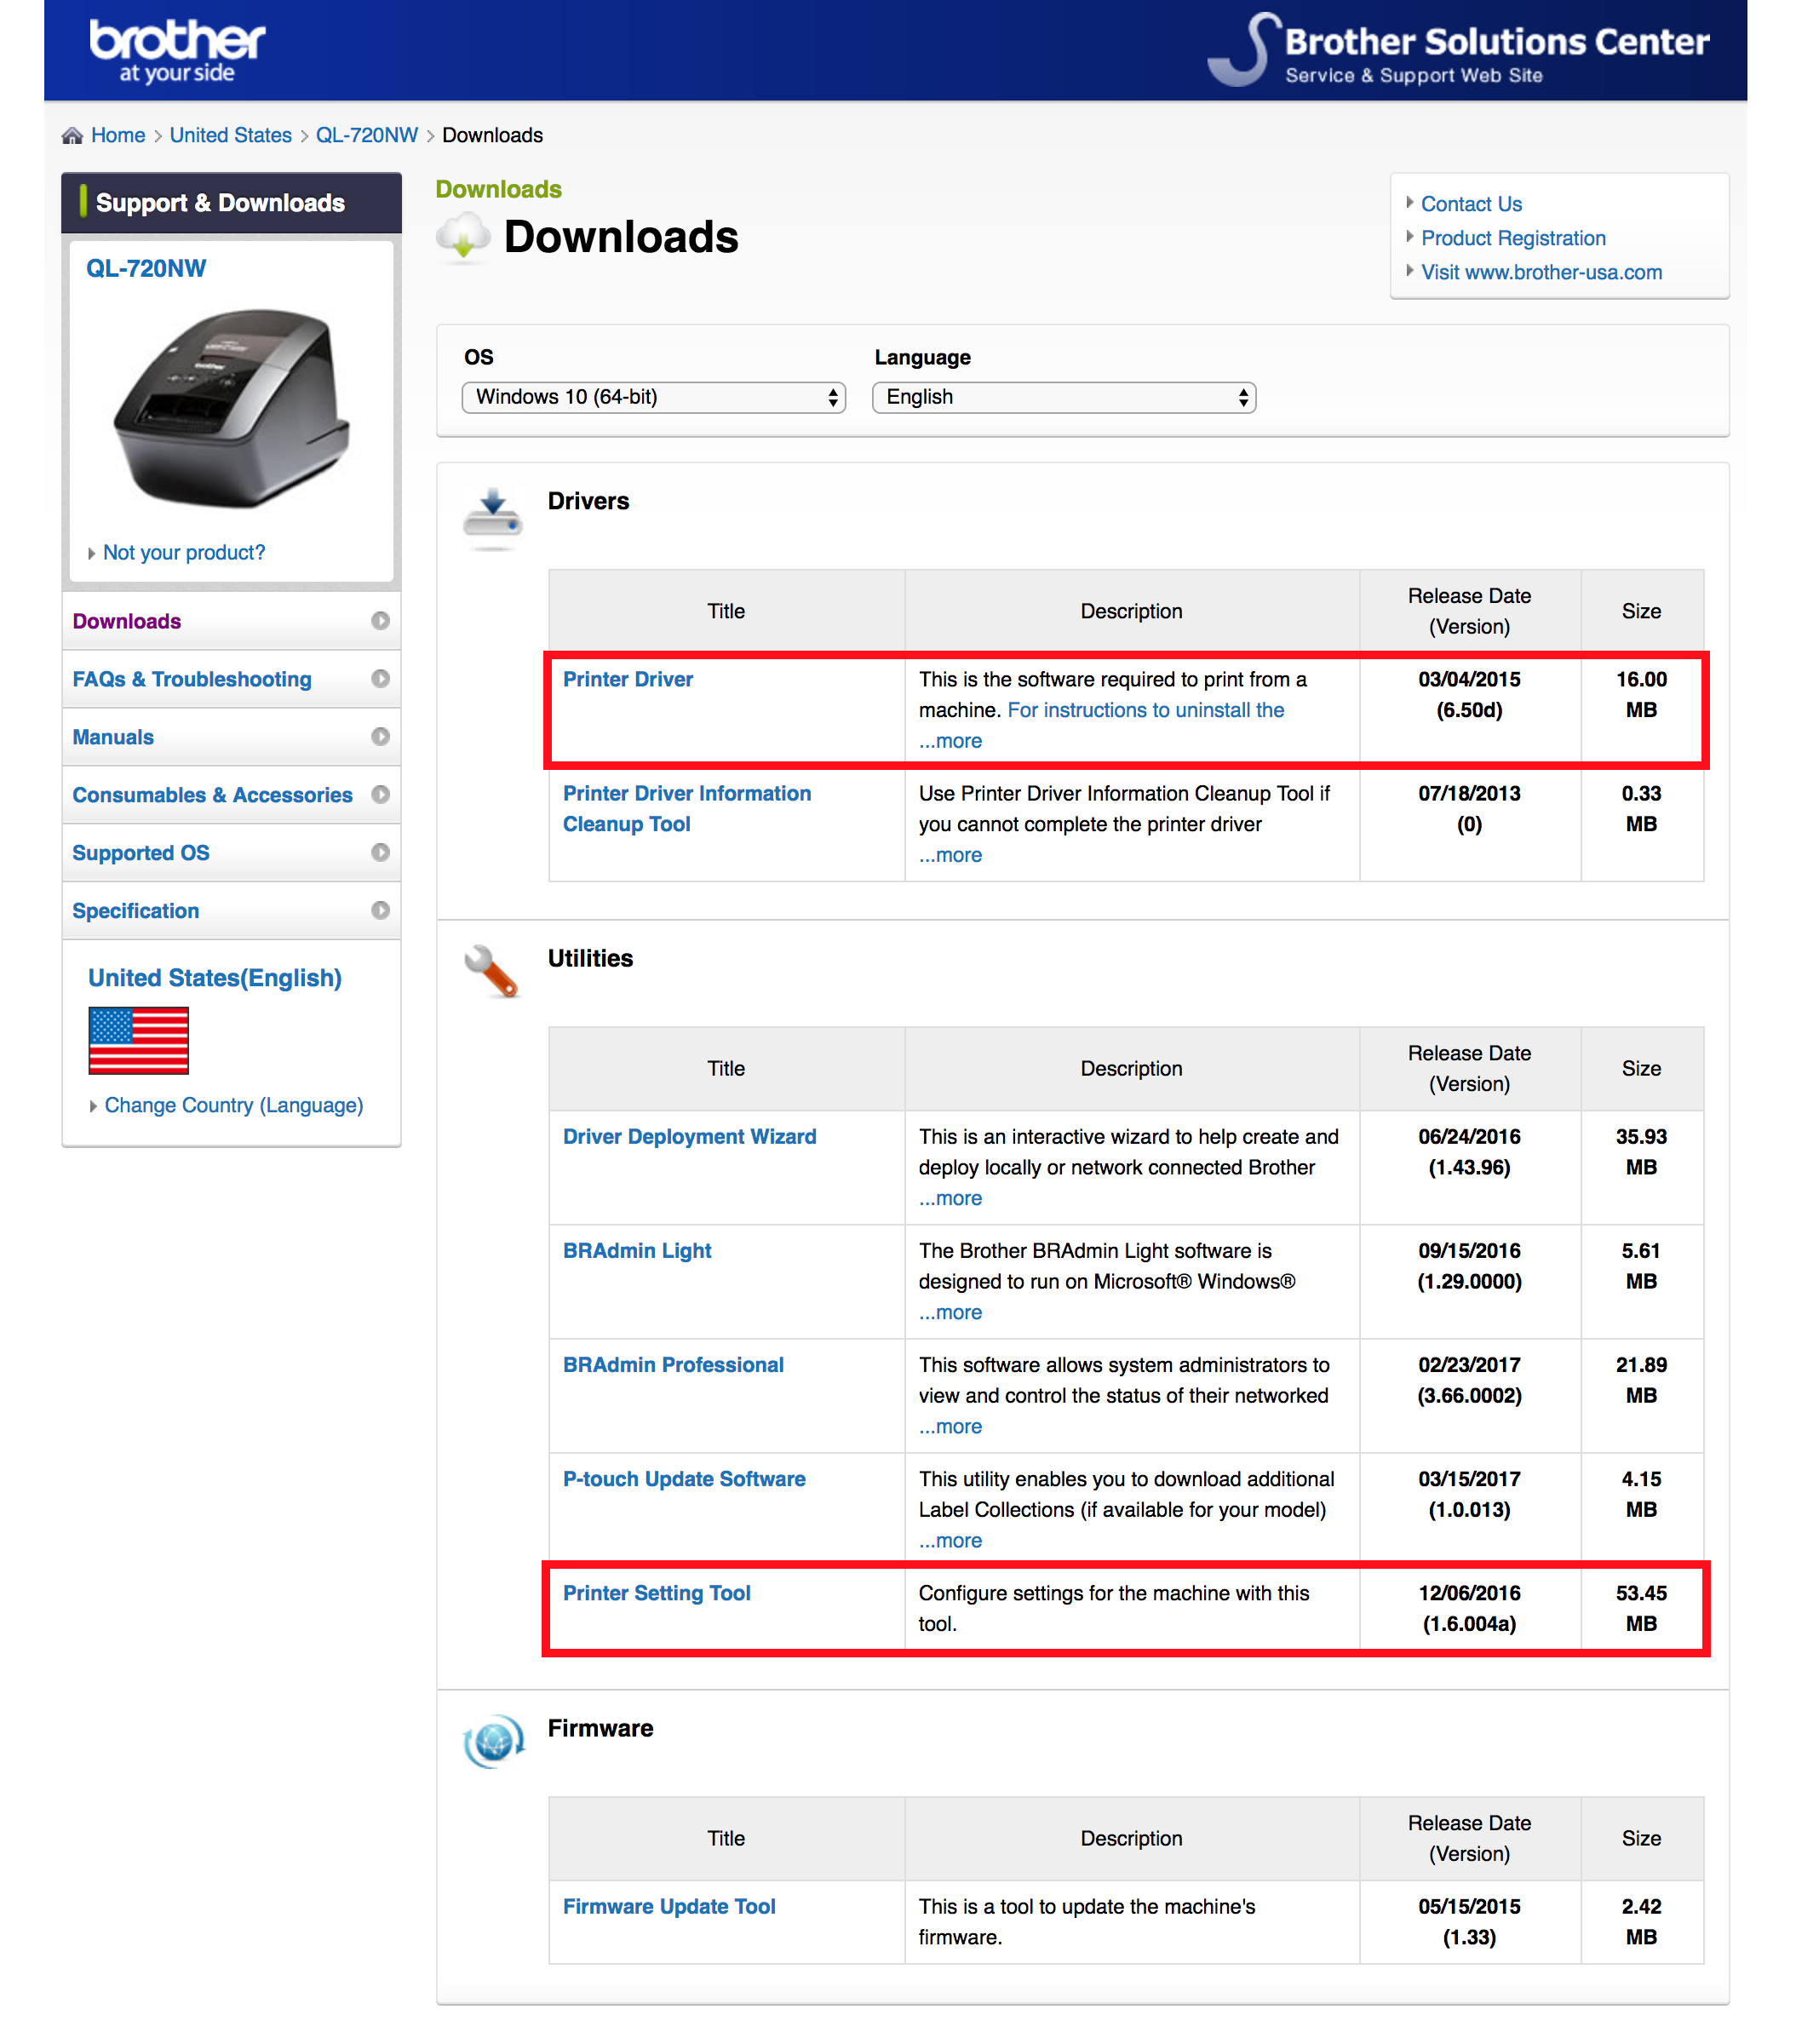Viewport: 1796px width, 2044px height.
Task: Expand ...more in BRAdmin Professional description
Action: point(950,1426)
